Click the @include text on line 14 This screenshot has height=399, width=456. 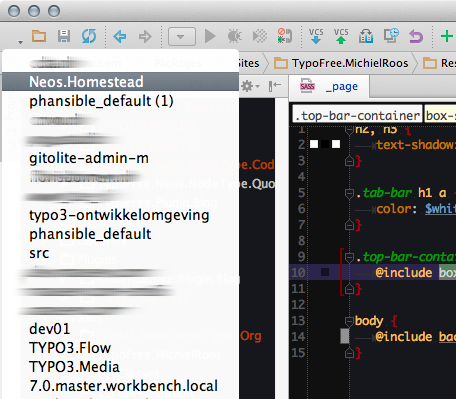point(404,337)
